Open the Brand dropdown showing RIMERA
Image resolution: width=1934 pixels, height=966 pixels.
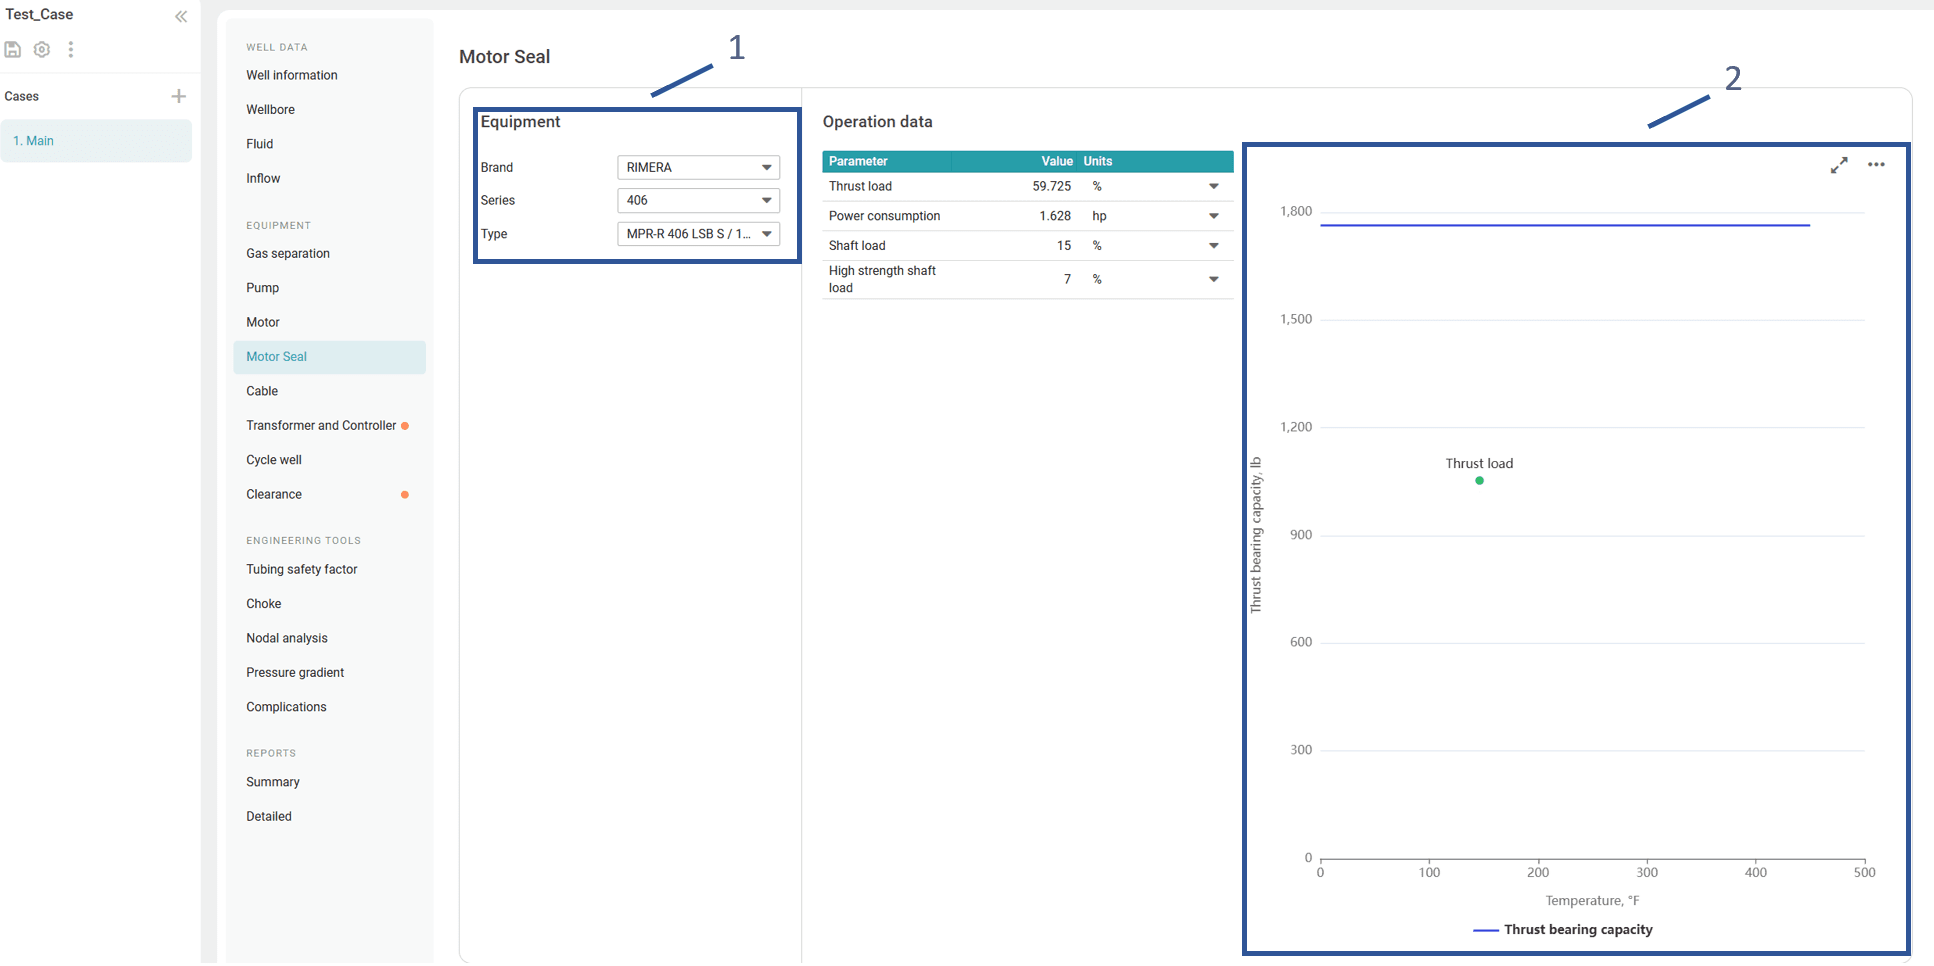[698, 167]
